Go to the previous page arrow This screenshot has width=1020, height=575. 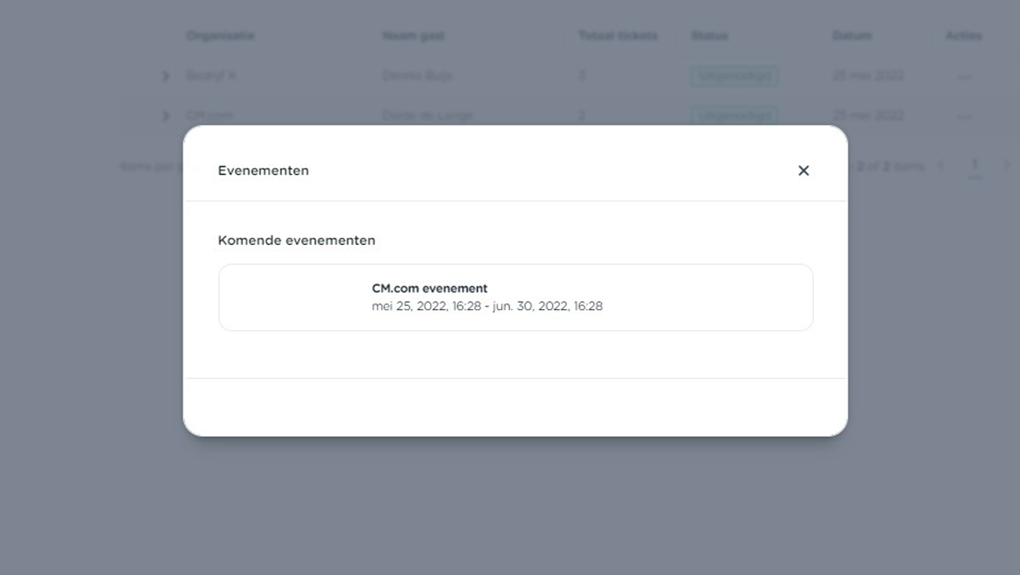click(941, 166)
